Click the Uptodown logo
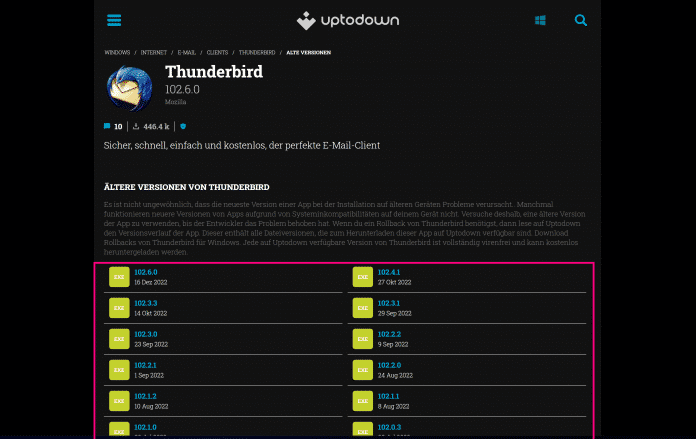696x439 pixels. 348,20
